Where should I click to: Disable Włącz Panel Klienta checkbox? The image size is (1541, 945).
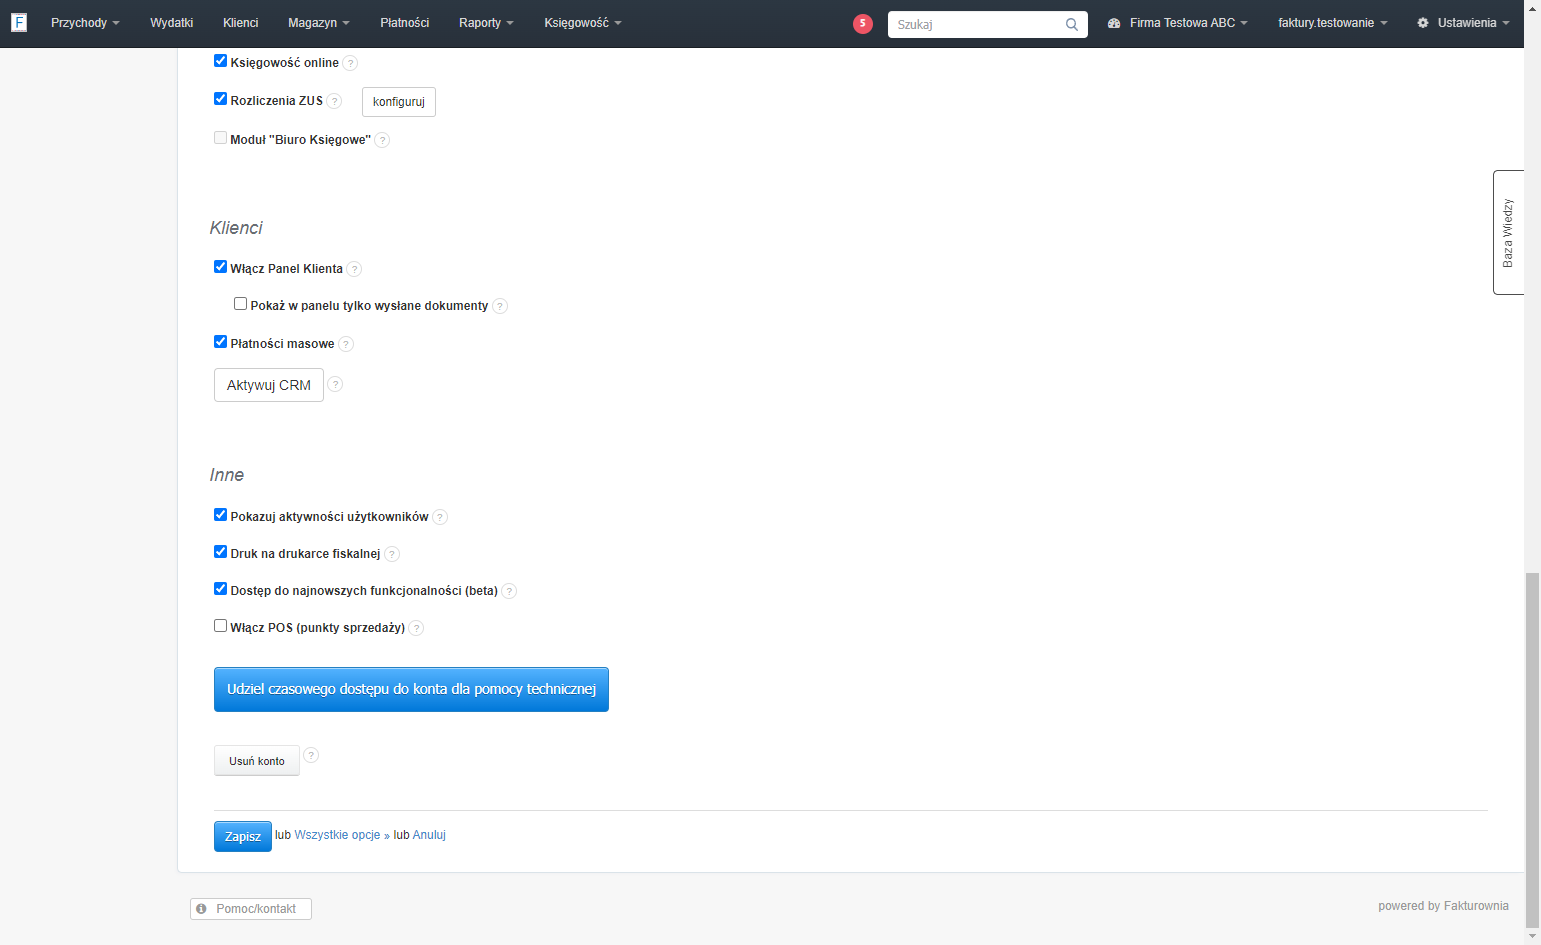pyautogui.click(x=220, y=267)
